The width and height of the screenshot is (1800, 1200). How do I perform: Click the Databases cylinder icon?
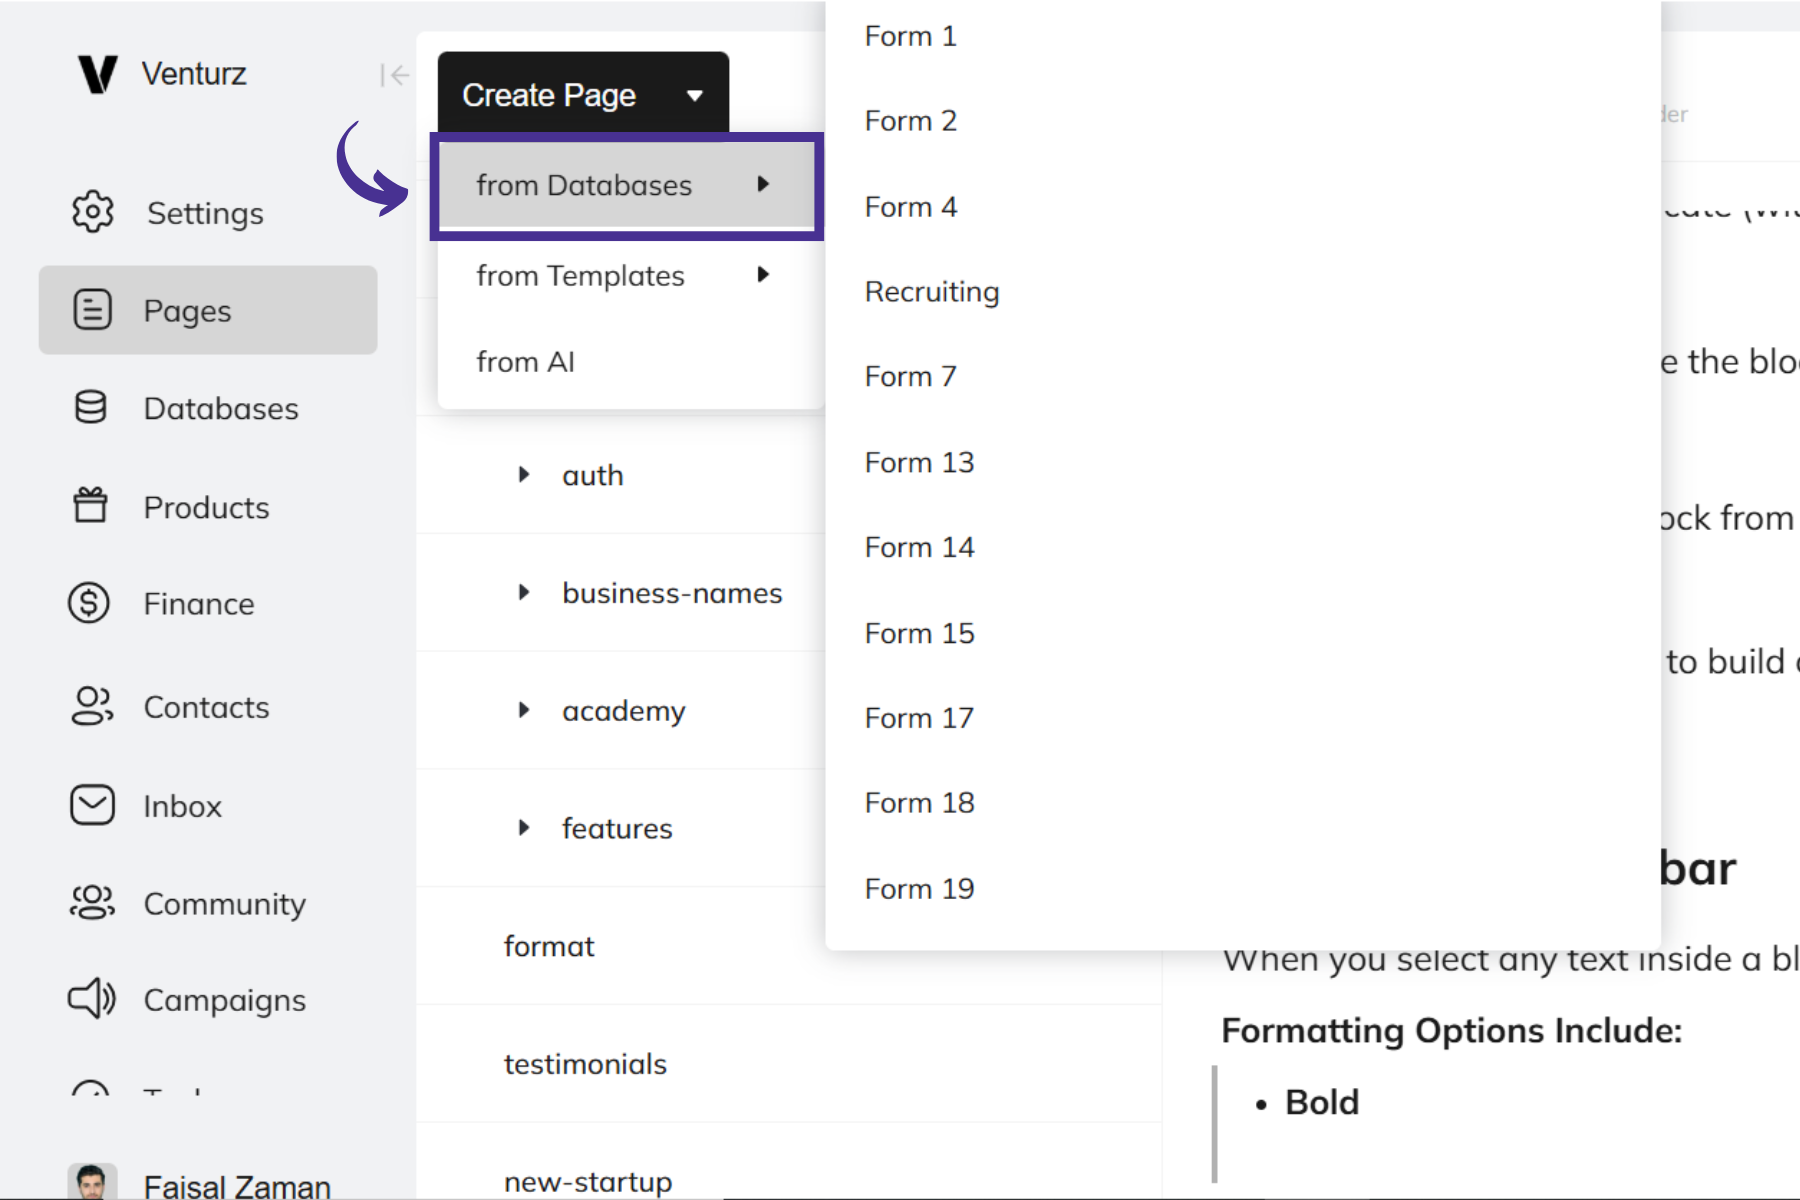[91, 408]
